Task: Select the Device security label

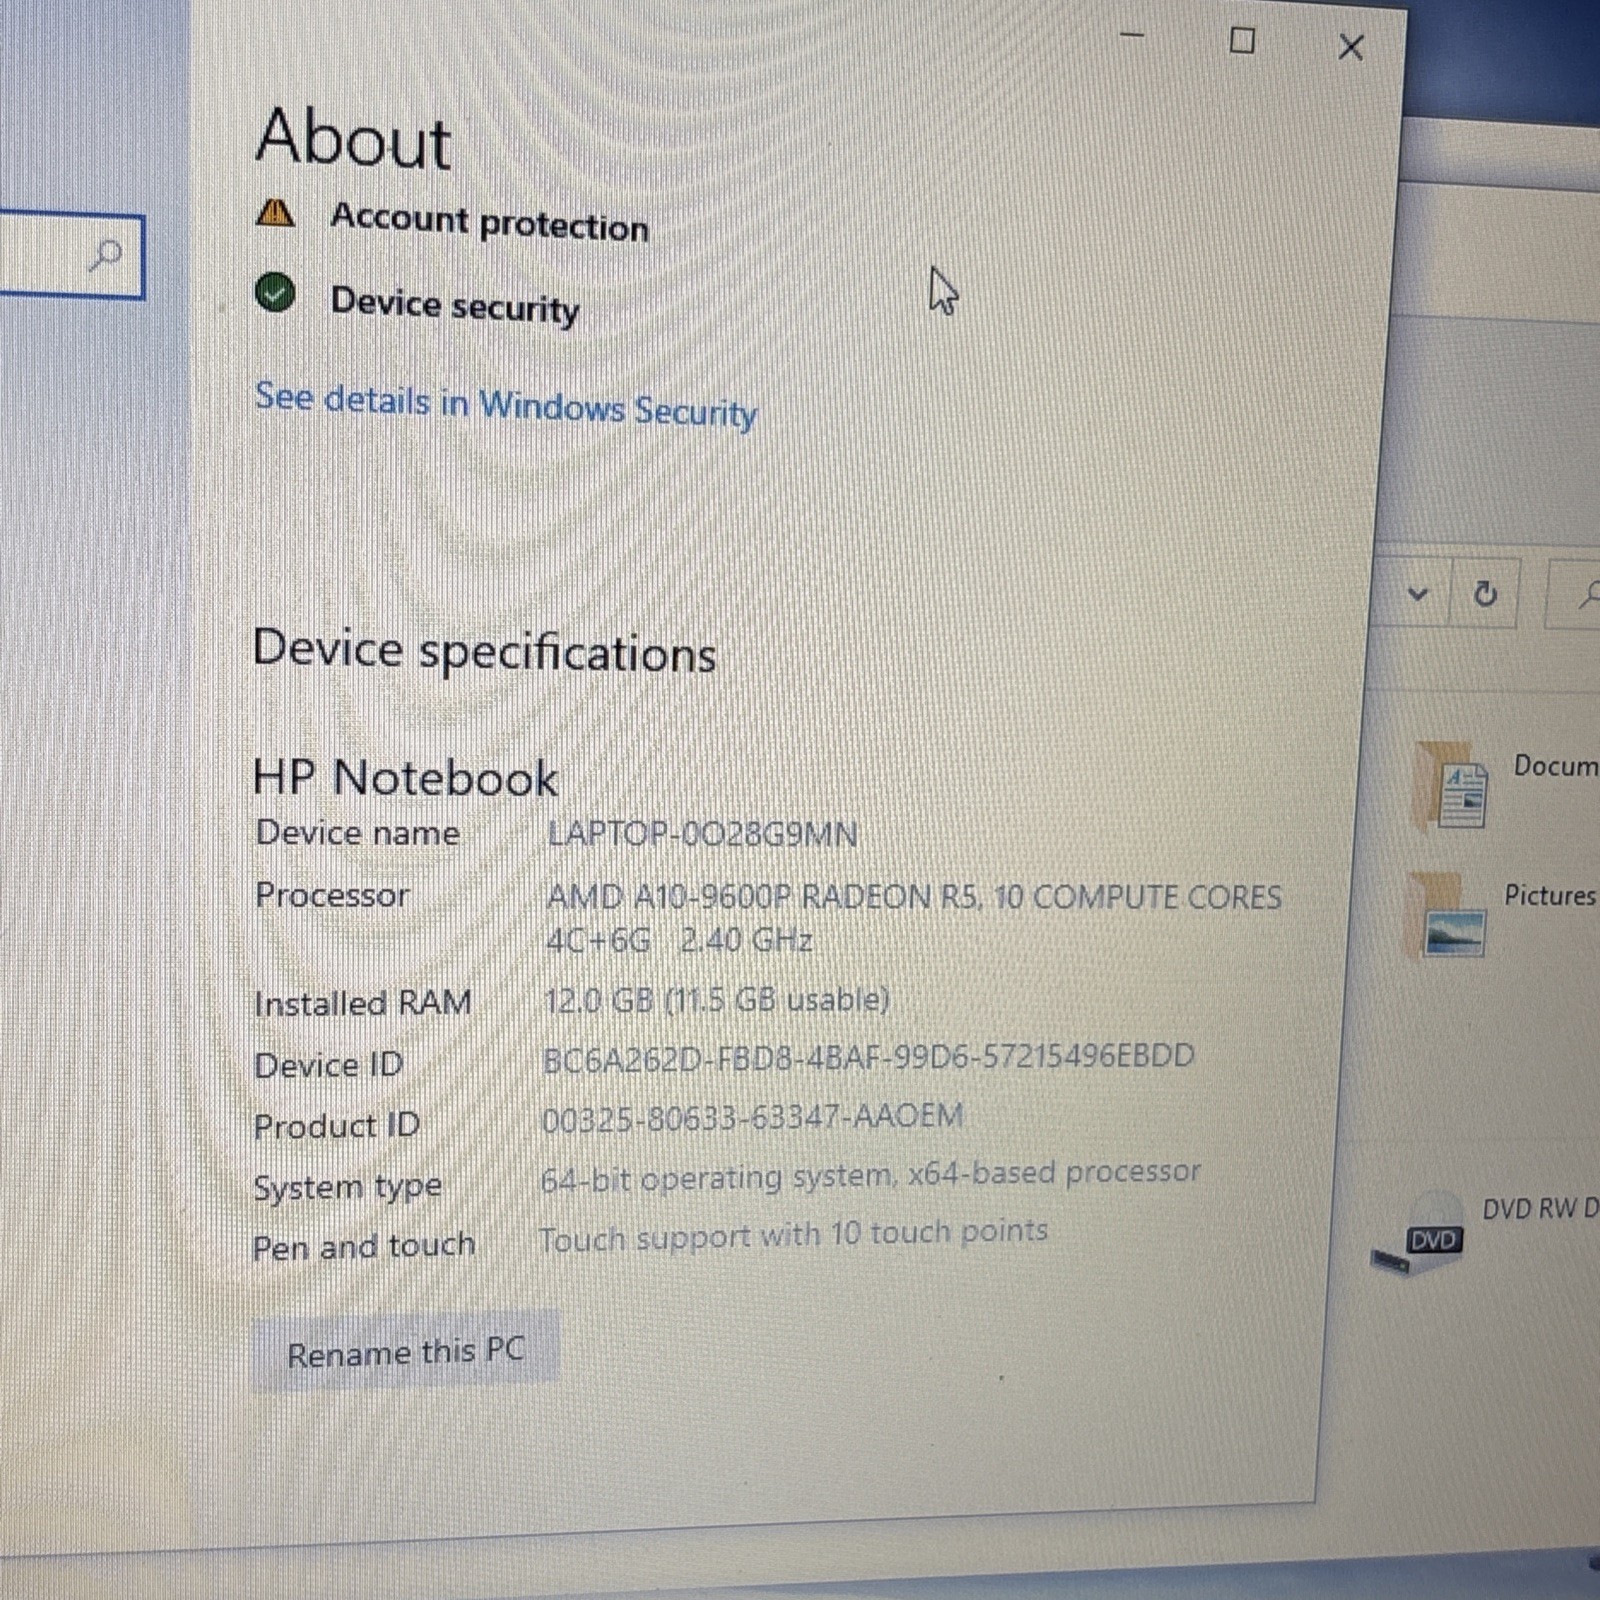Action: click(x=455, y=304)
